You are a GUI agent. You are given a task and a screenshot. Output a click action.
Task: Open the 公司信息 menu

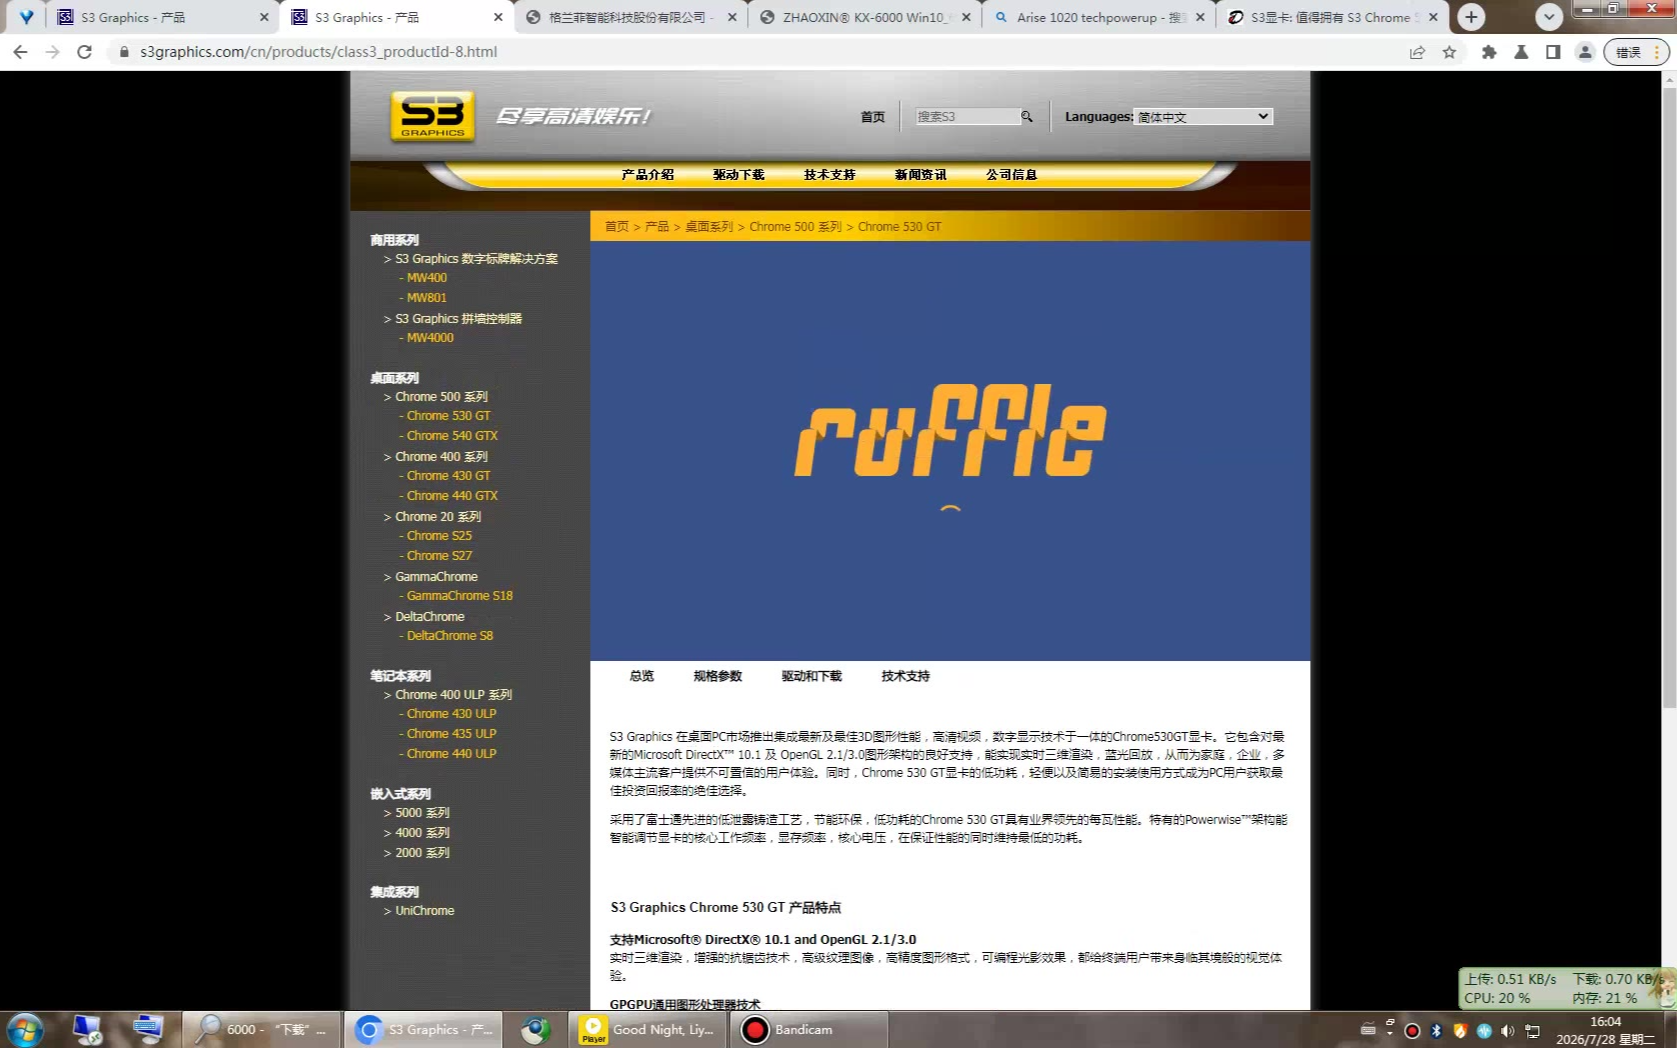(1012, 174)
